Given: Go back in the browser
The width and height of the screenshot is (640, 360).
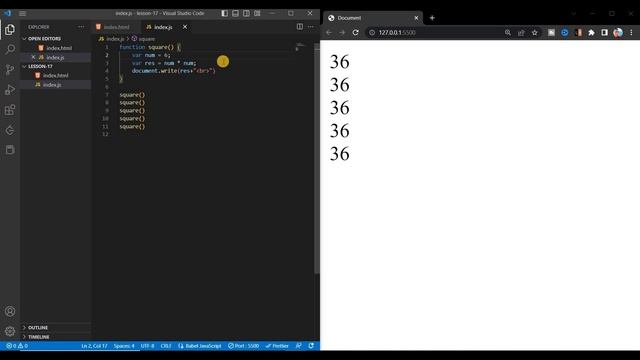Looking at the screenshot, I should (329, 33).
